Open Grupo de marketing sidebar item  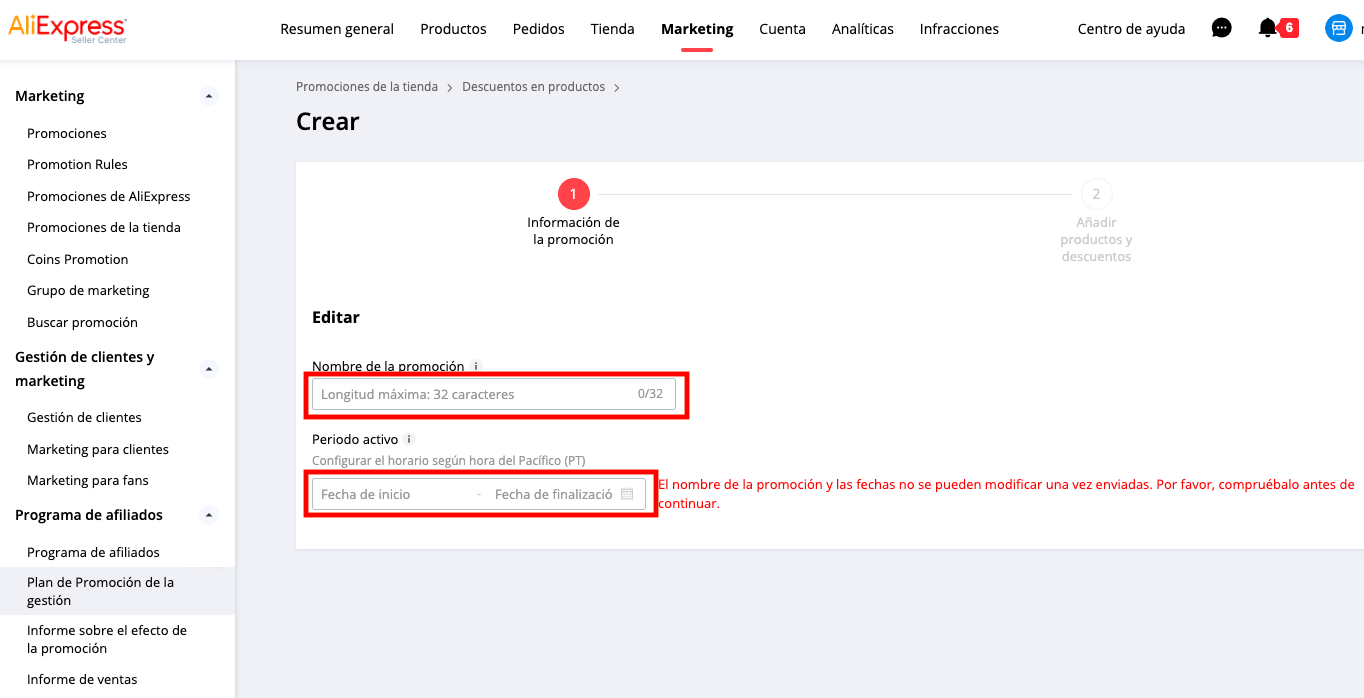(x=88, y=290)
